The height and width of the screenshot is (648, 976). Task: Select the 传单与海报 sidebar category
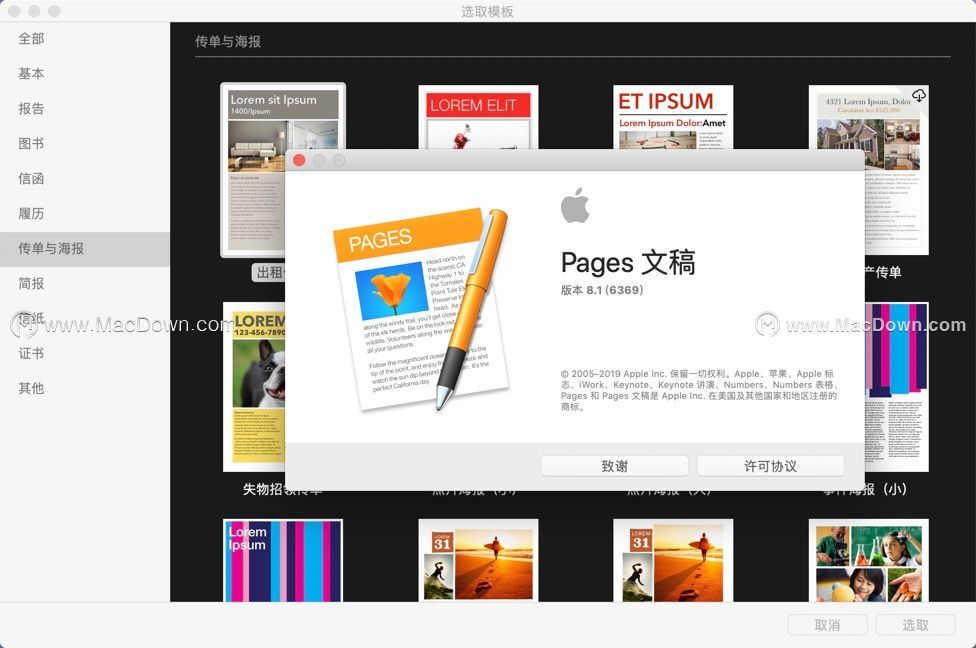coord(85,249)
